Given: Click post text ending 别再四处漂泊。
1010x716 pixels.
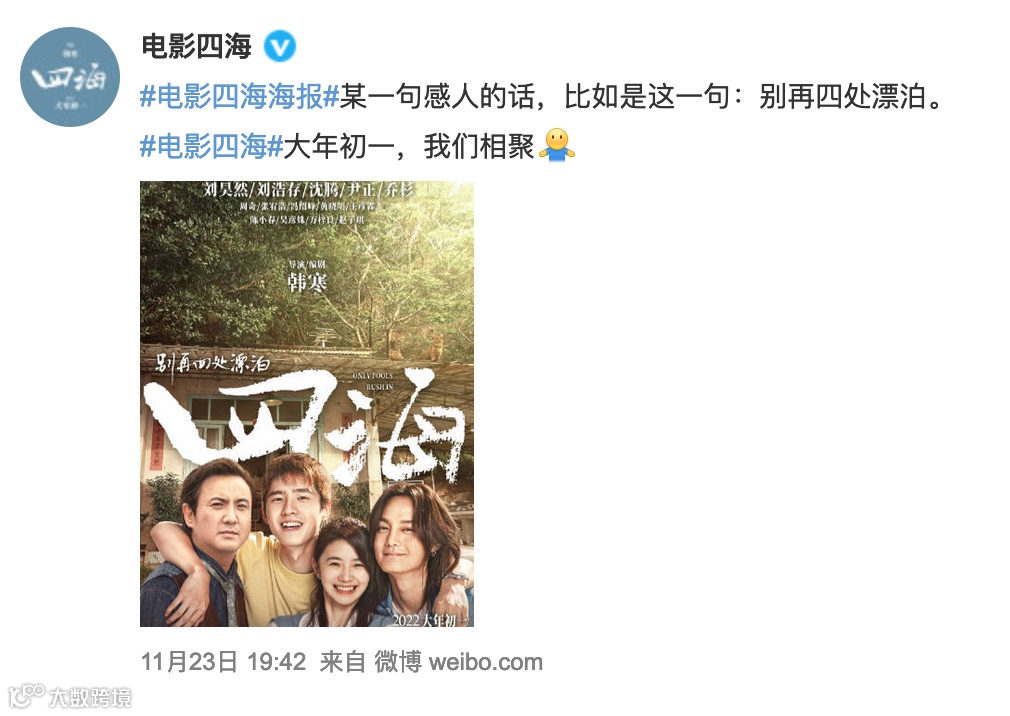Looking at the screenshot, I should click(x=642, y=97).
